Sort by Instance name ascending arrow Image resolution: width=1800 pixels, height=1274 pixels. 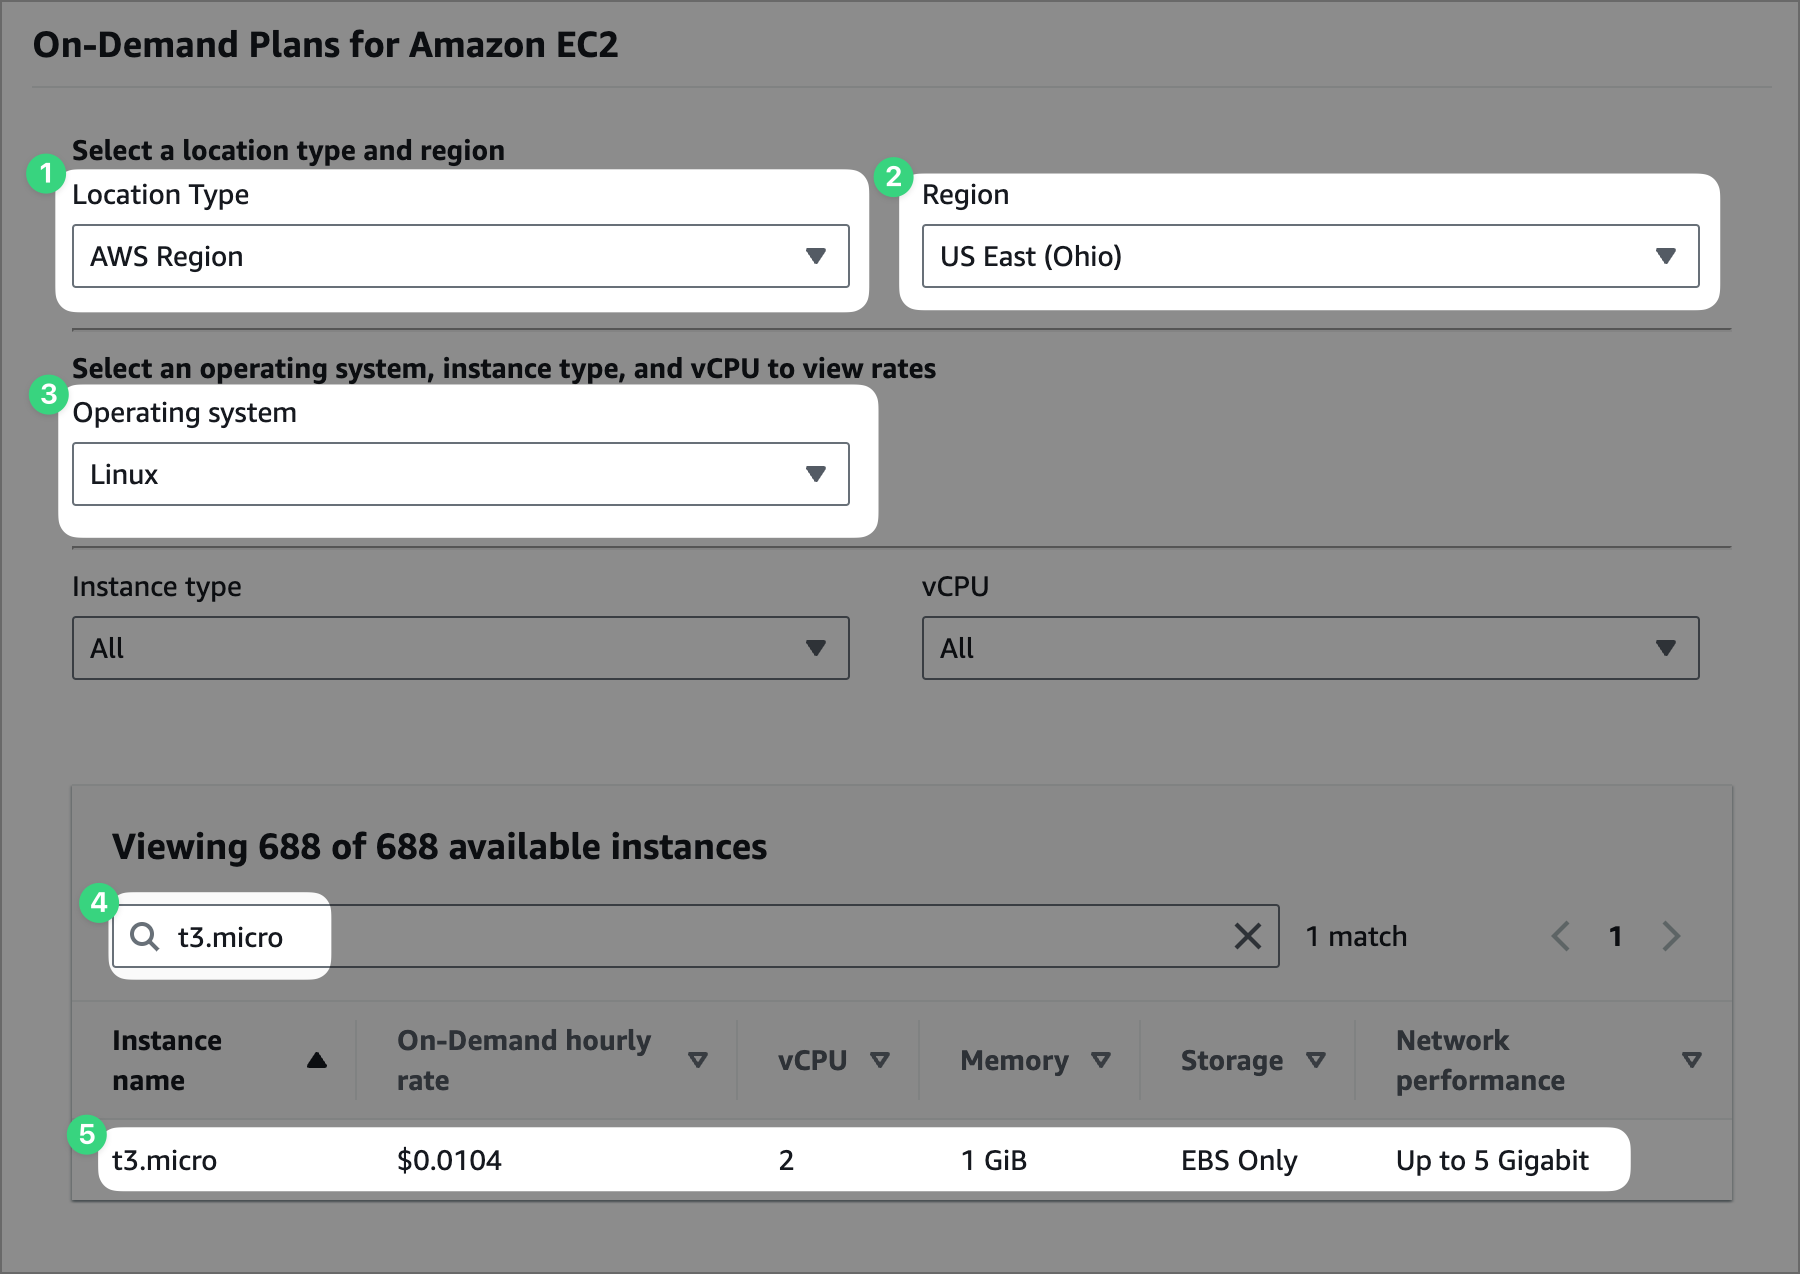317,1060
